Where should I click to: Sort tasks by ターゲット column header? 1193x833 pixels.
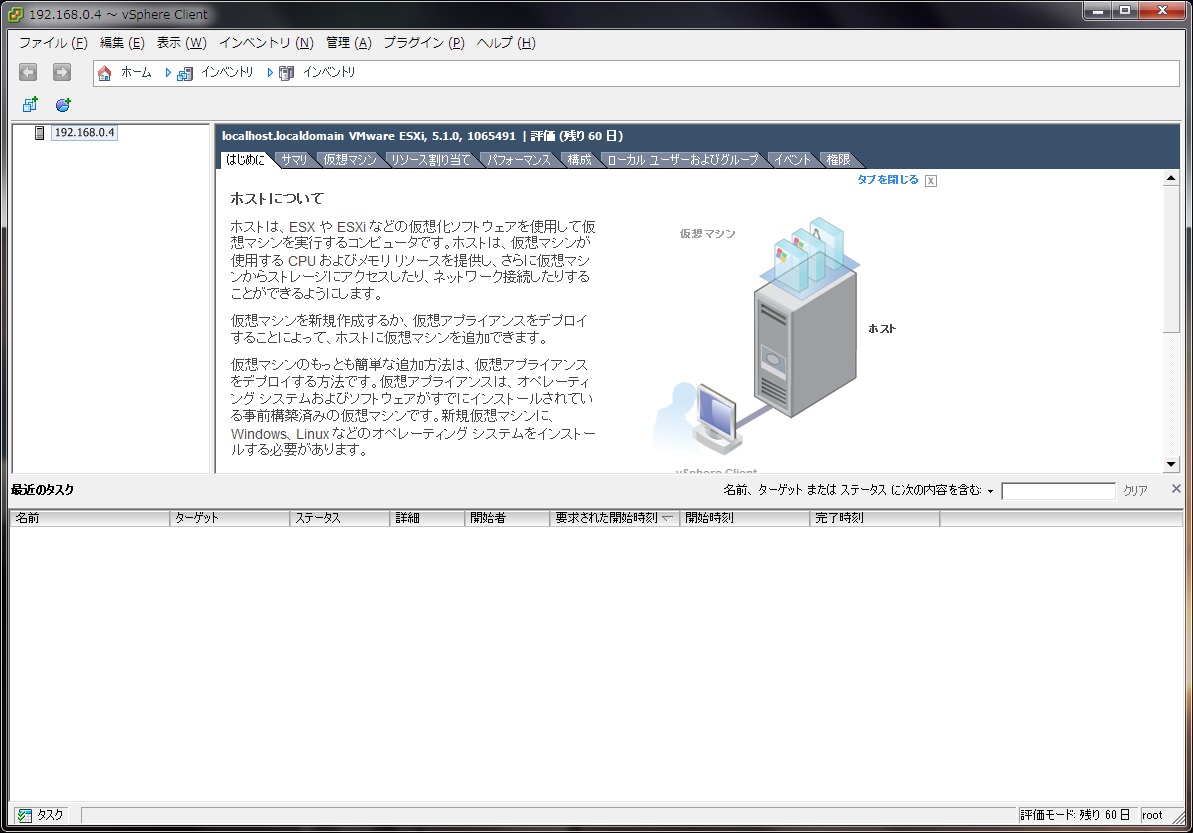tap(229, 518)
